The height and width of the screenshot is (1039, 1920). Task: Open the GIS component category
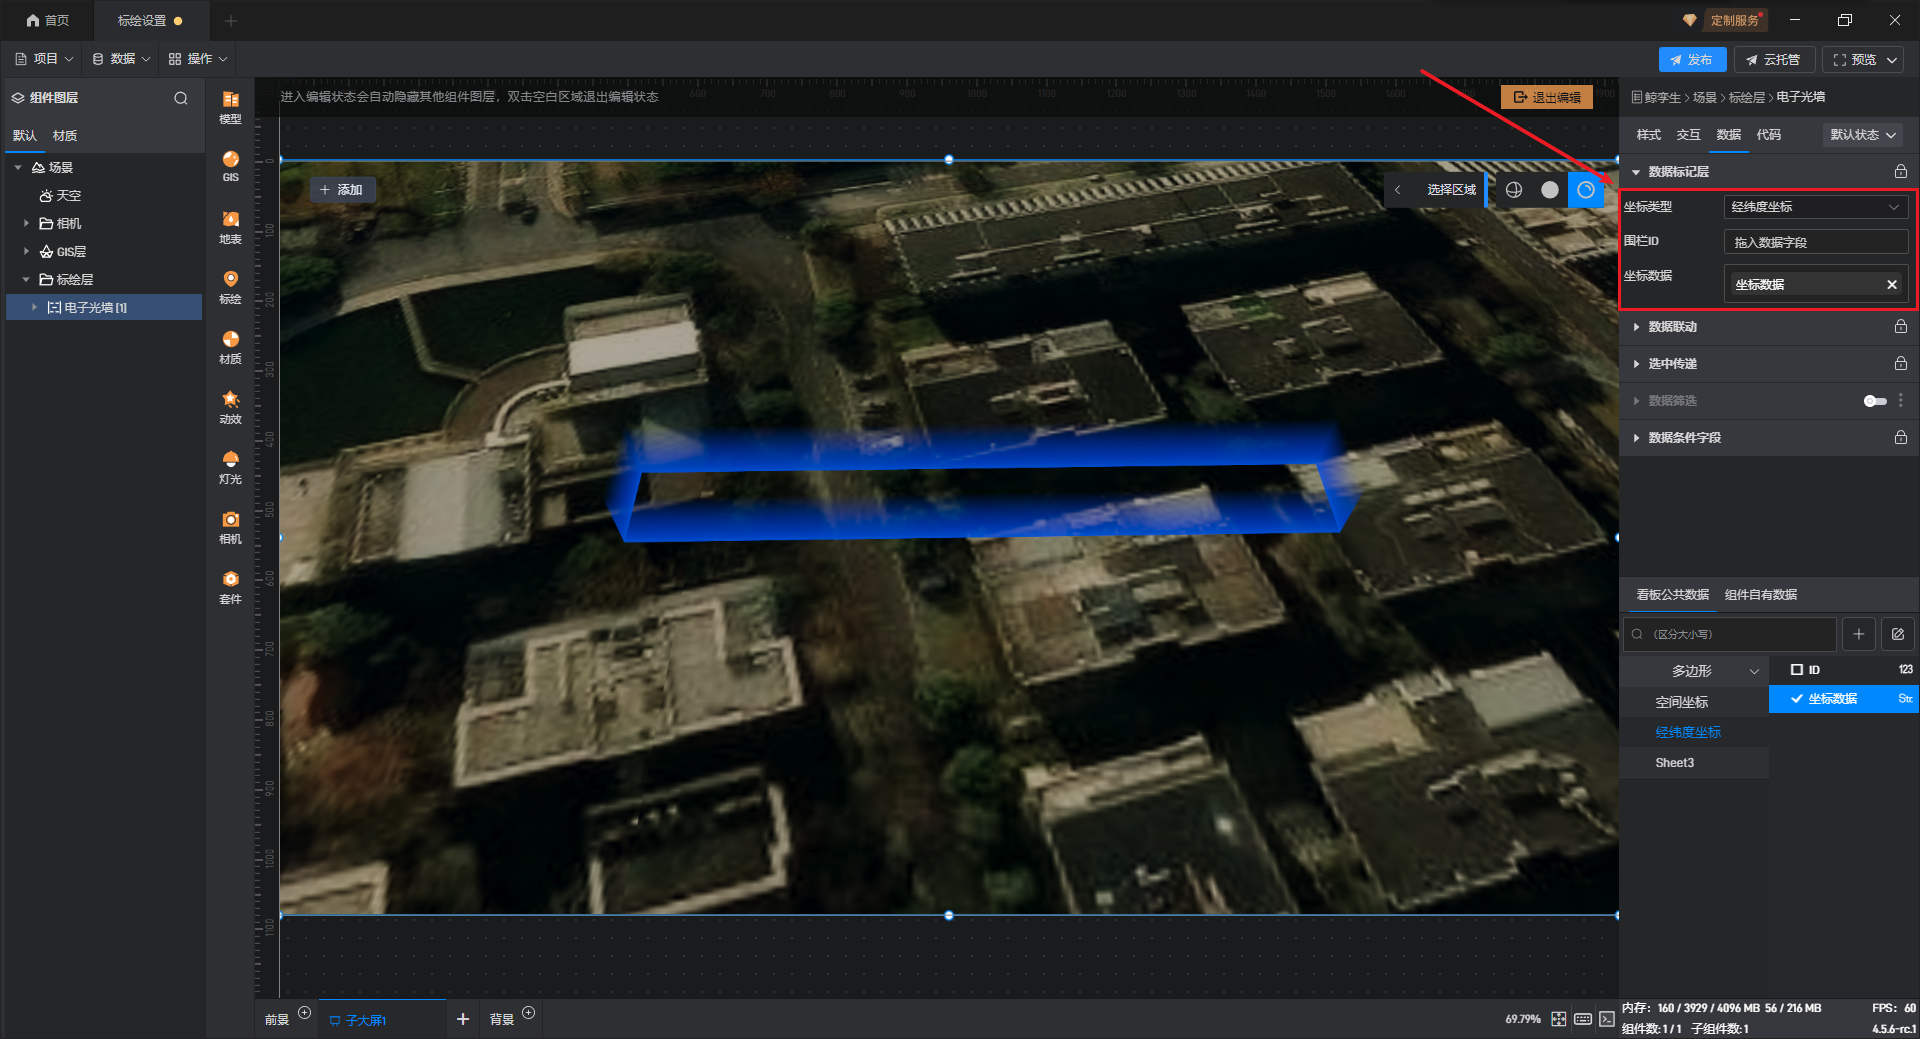click(x=230, y=166)
